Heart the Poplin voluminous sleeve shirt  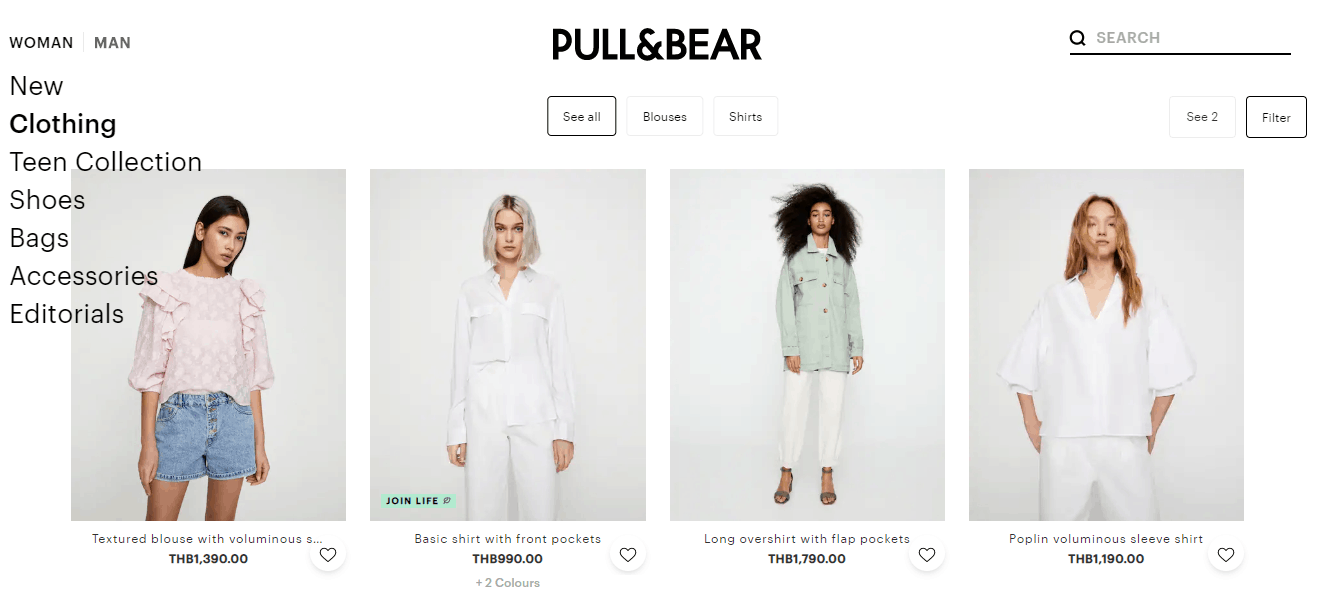click(x=1226, y=554)
